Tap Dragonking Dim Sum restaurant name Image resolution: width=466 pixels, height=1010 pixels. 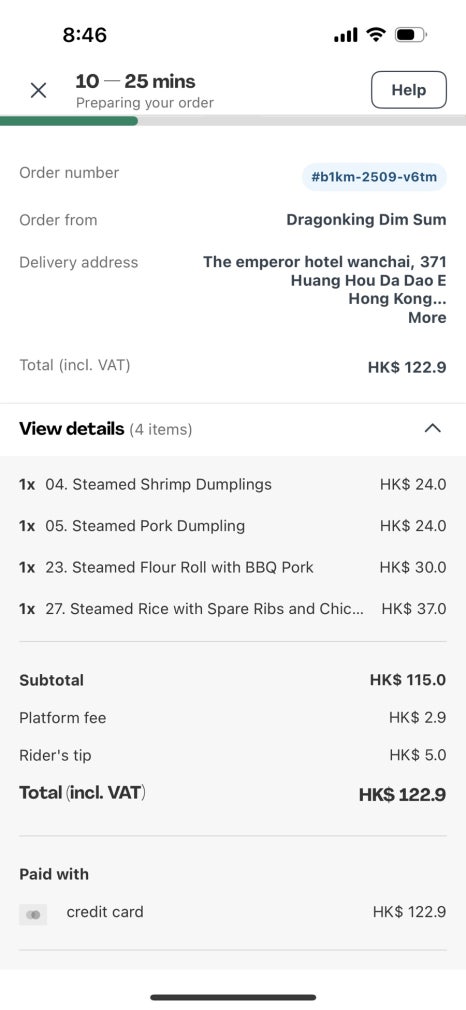366,220
